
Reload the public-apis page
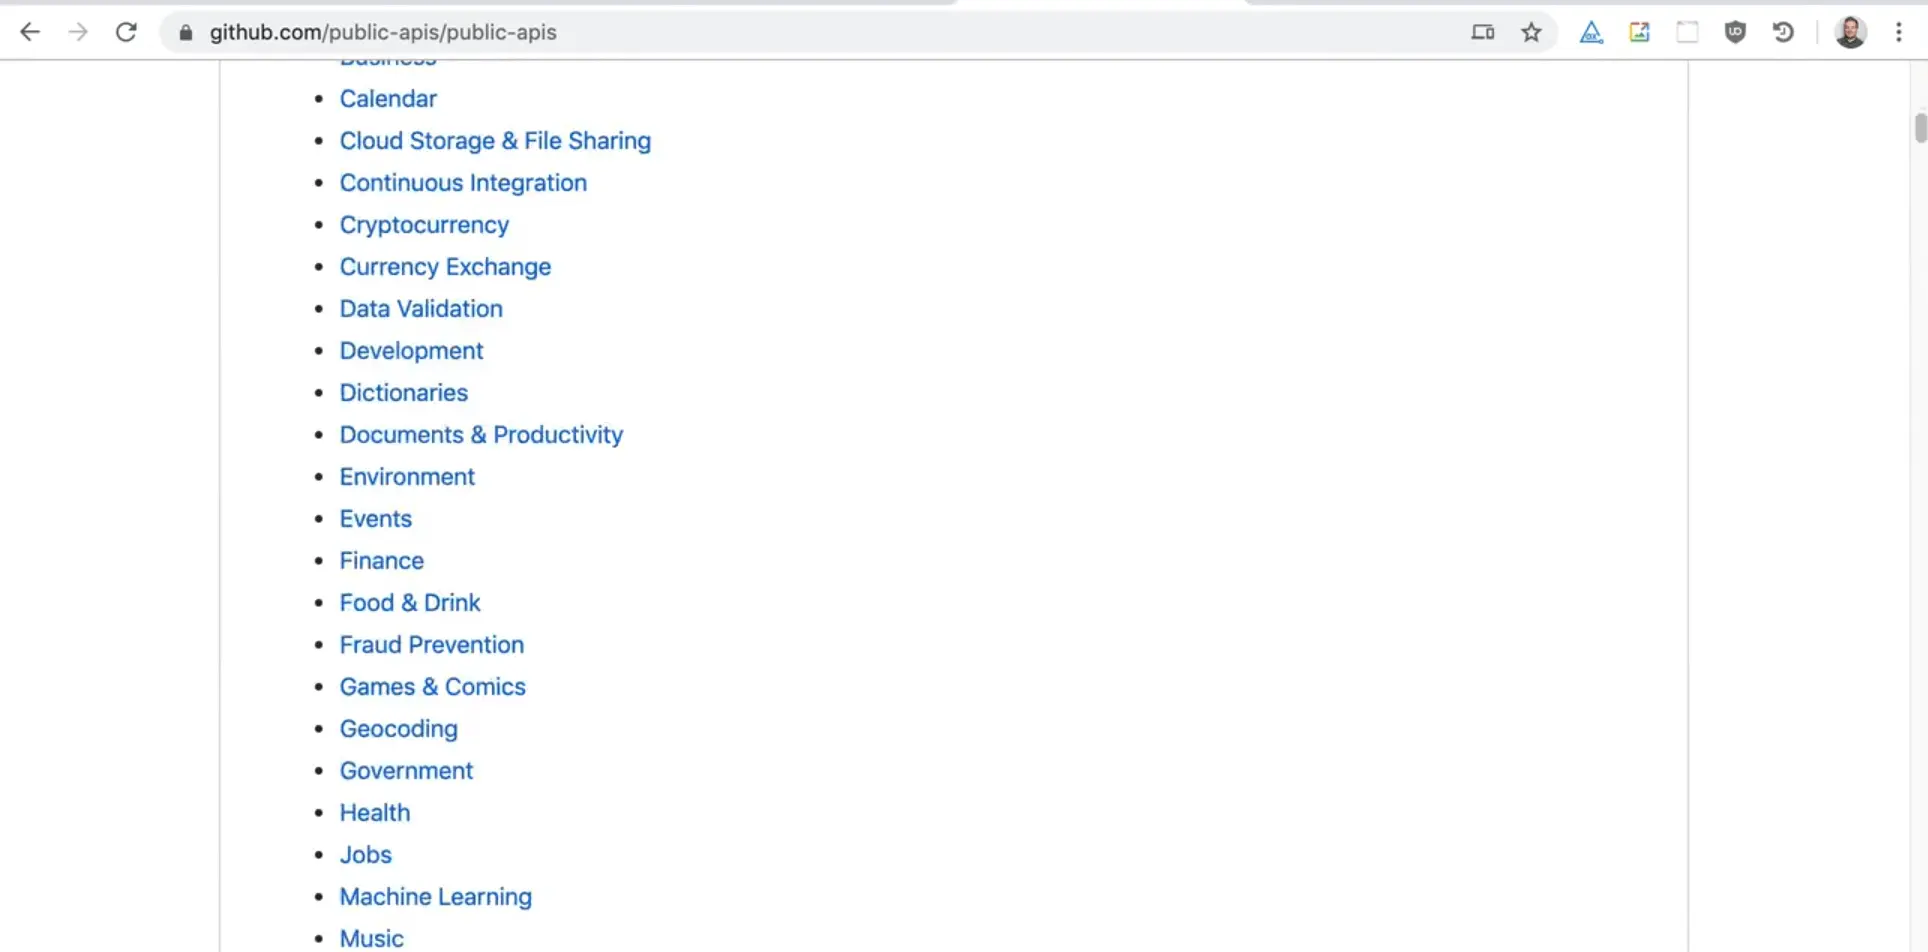[x=126, y=32]
